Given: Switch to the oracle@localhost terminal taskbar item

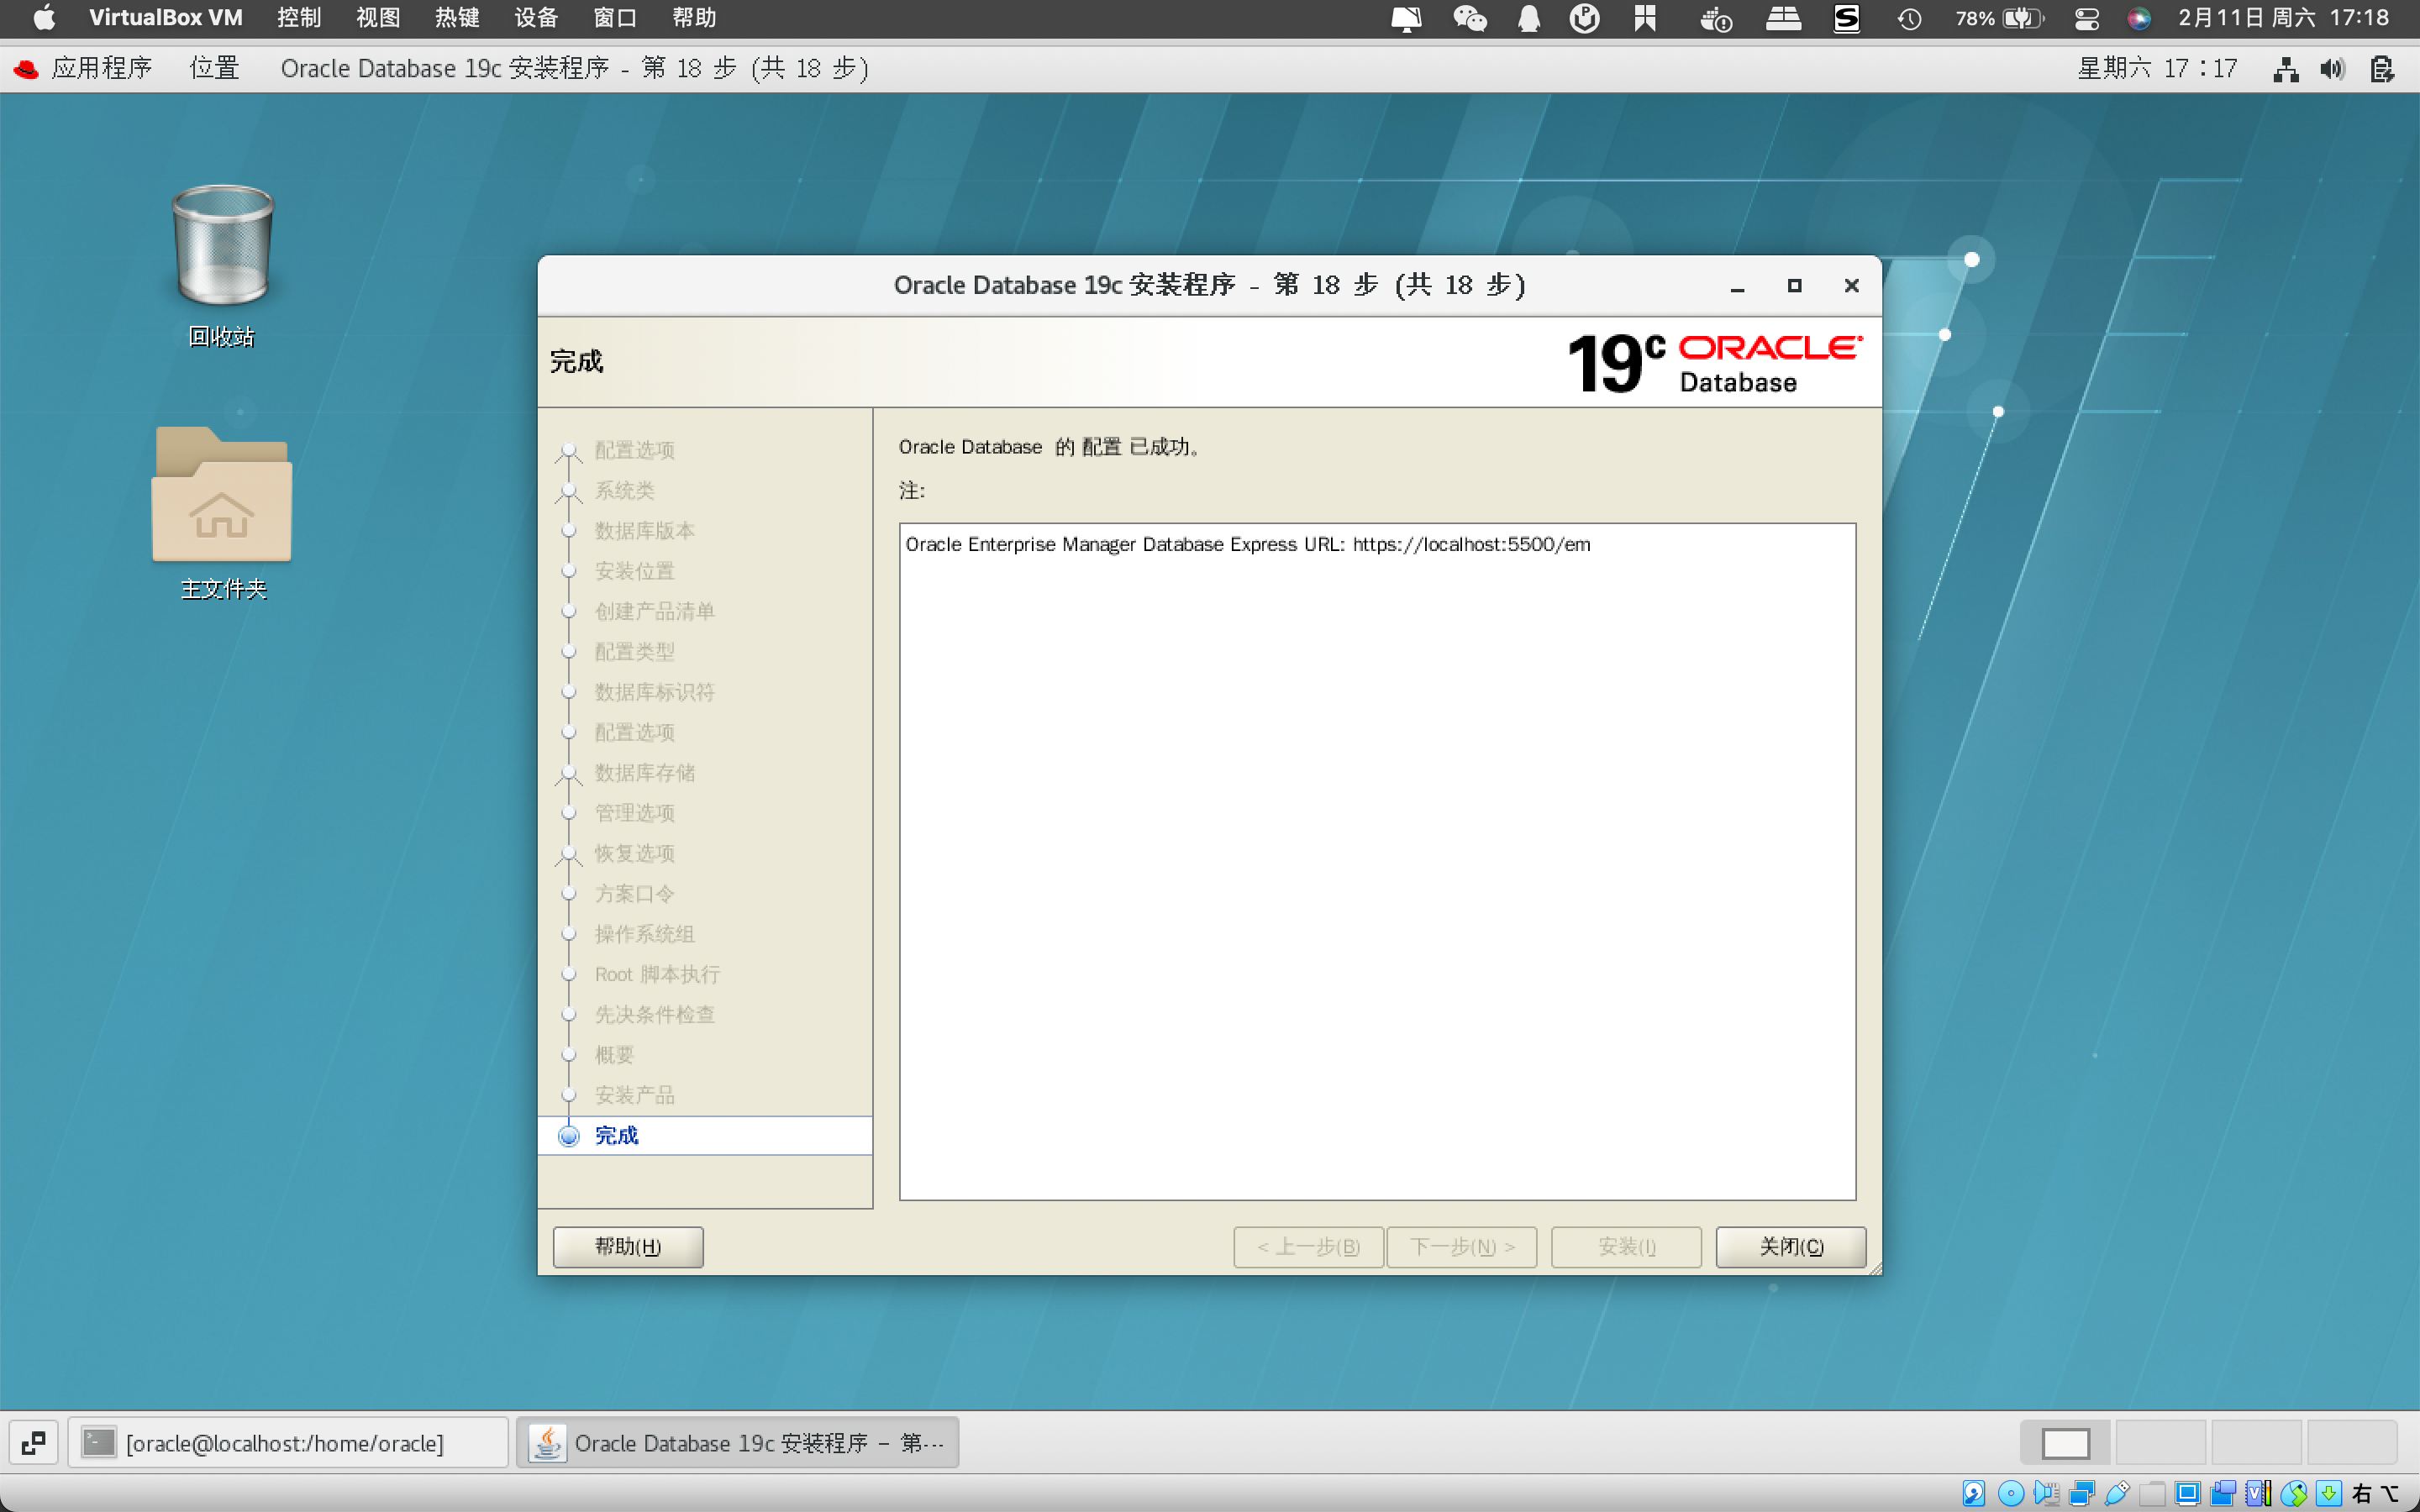Looking at the screenshot, I should tap(288, 1443).
